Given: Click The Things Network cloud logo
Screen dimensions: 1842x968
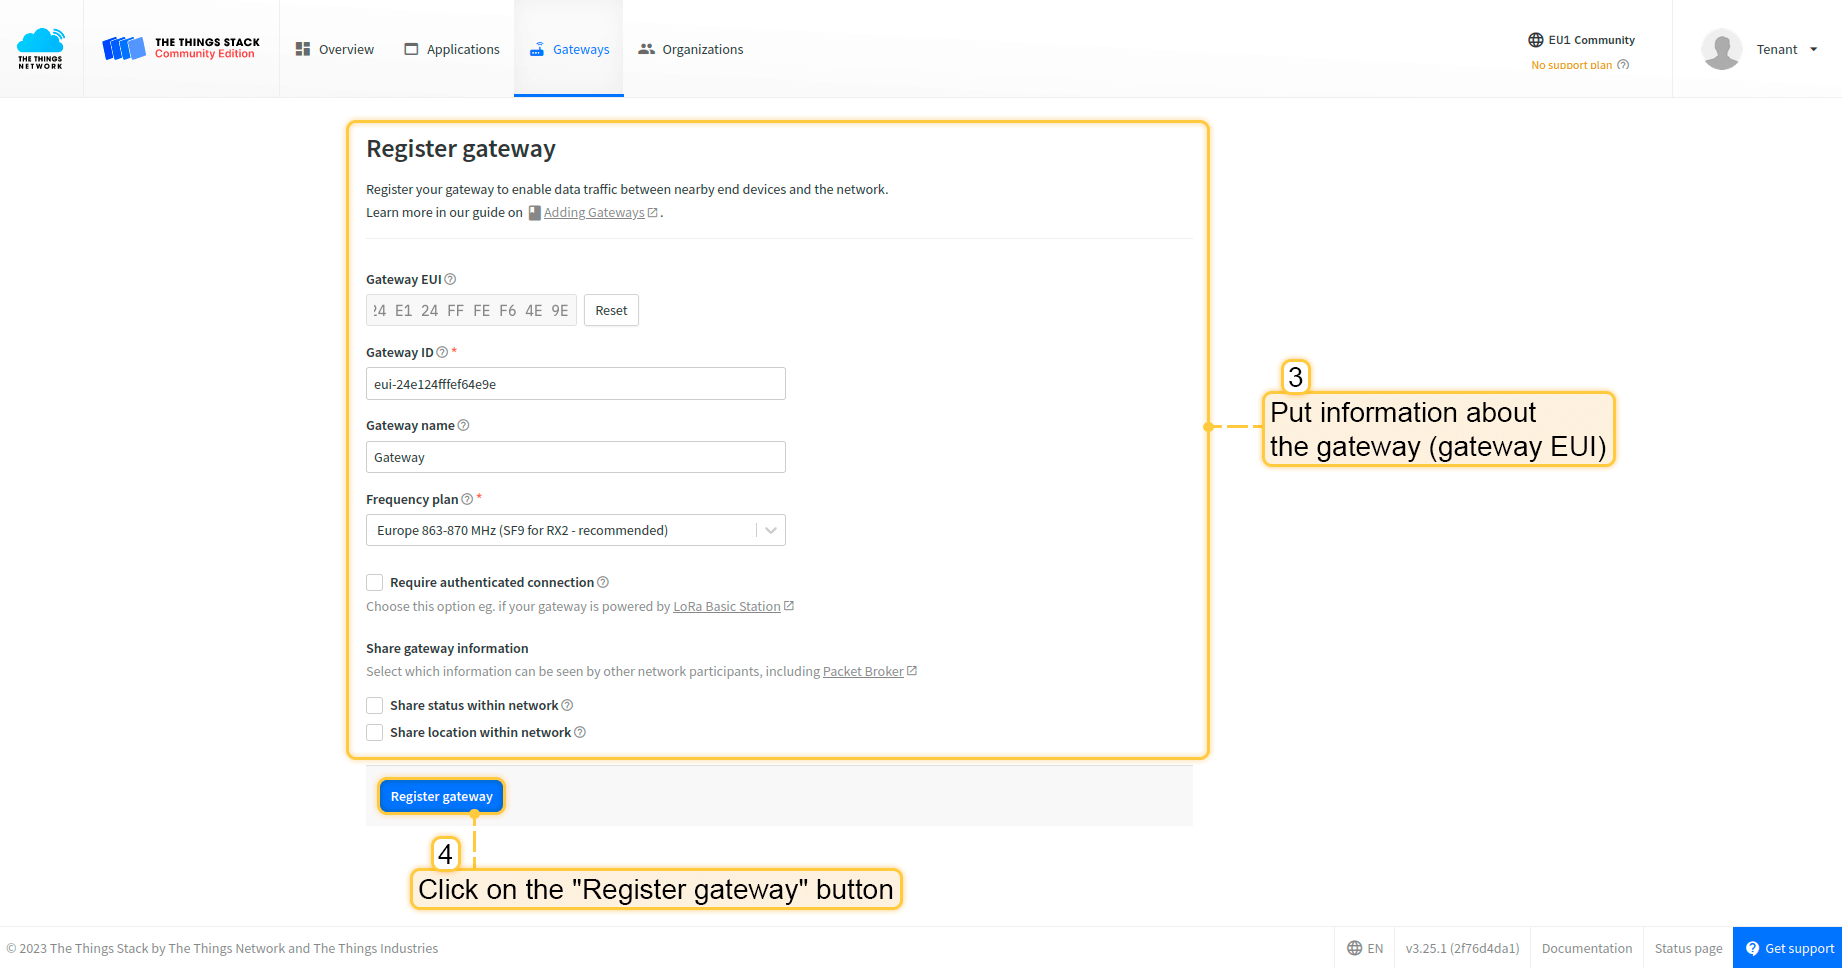Looking at the screenshot, I should click(x=41, y=48).
